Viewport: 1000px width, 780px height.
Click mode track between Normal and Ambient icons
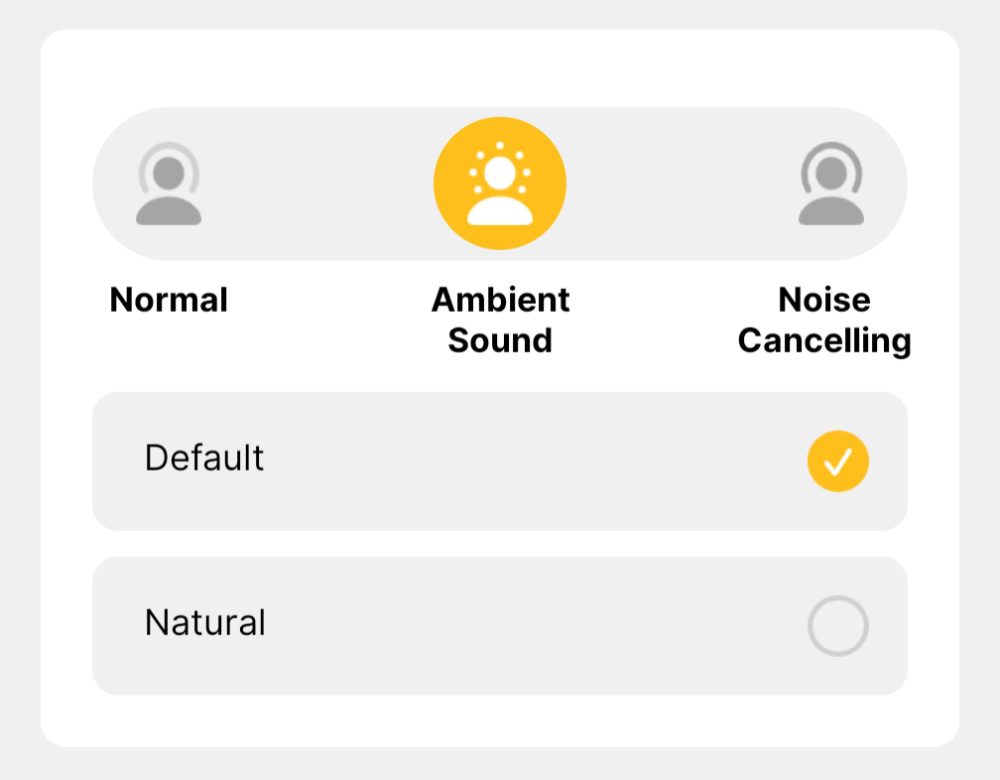pos(318,184)
